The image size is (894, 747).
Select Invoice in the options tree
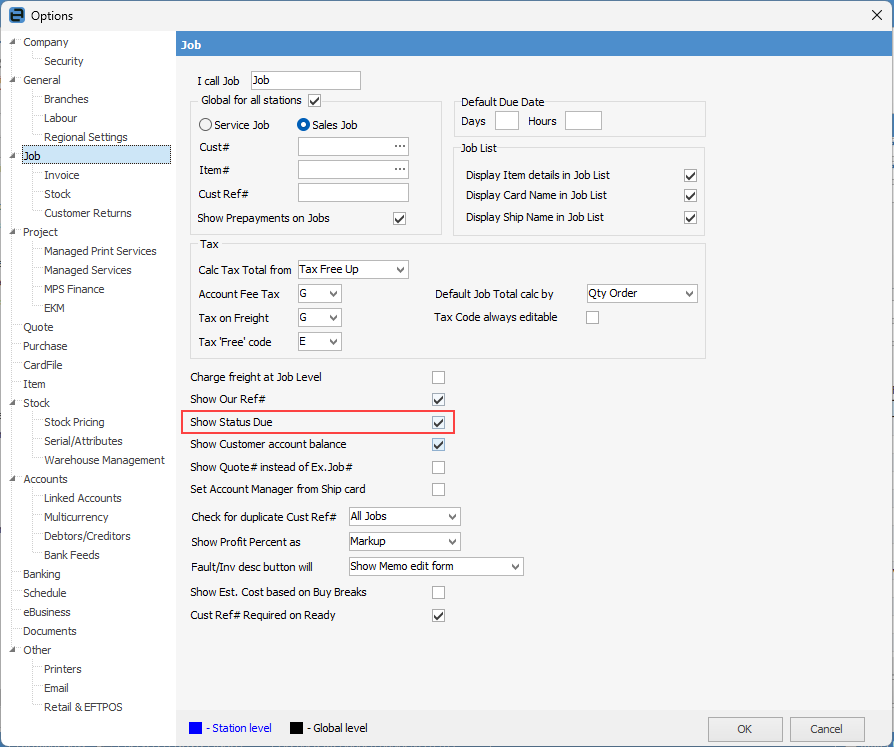61,175
